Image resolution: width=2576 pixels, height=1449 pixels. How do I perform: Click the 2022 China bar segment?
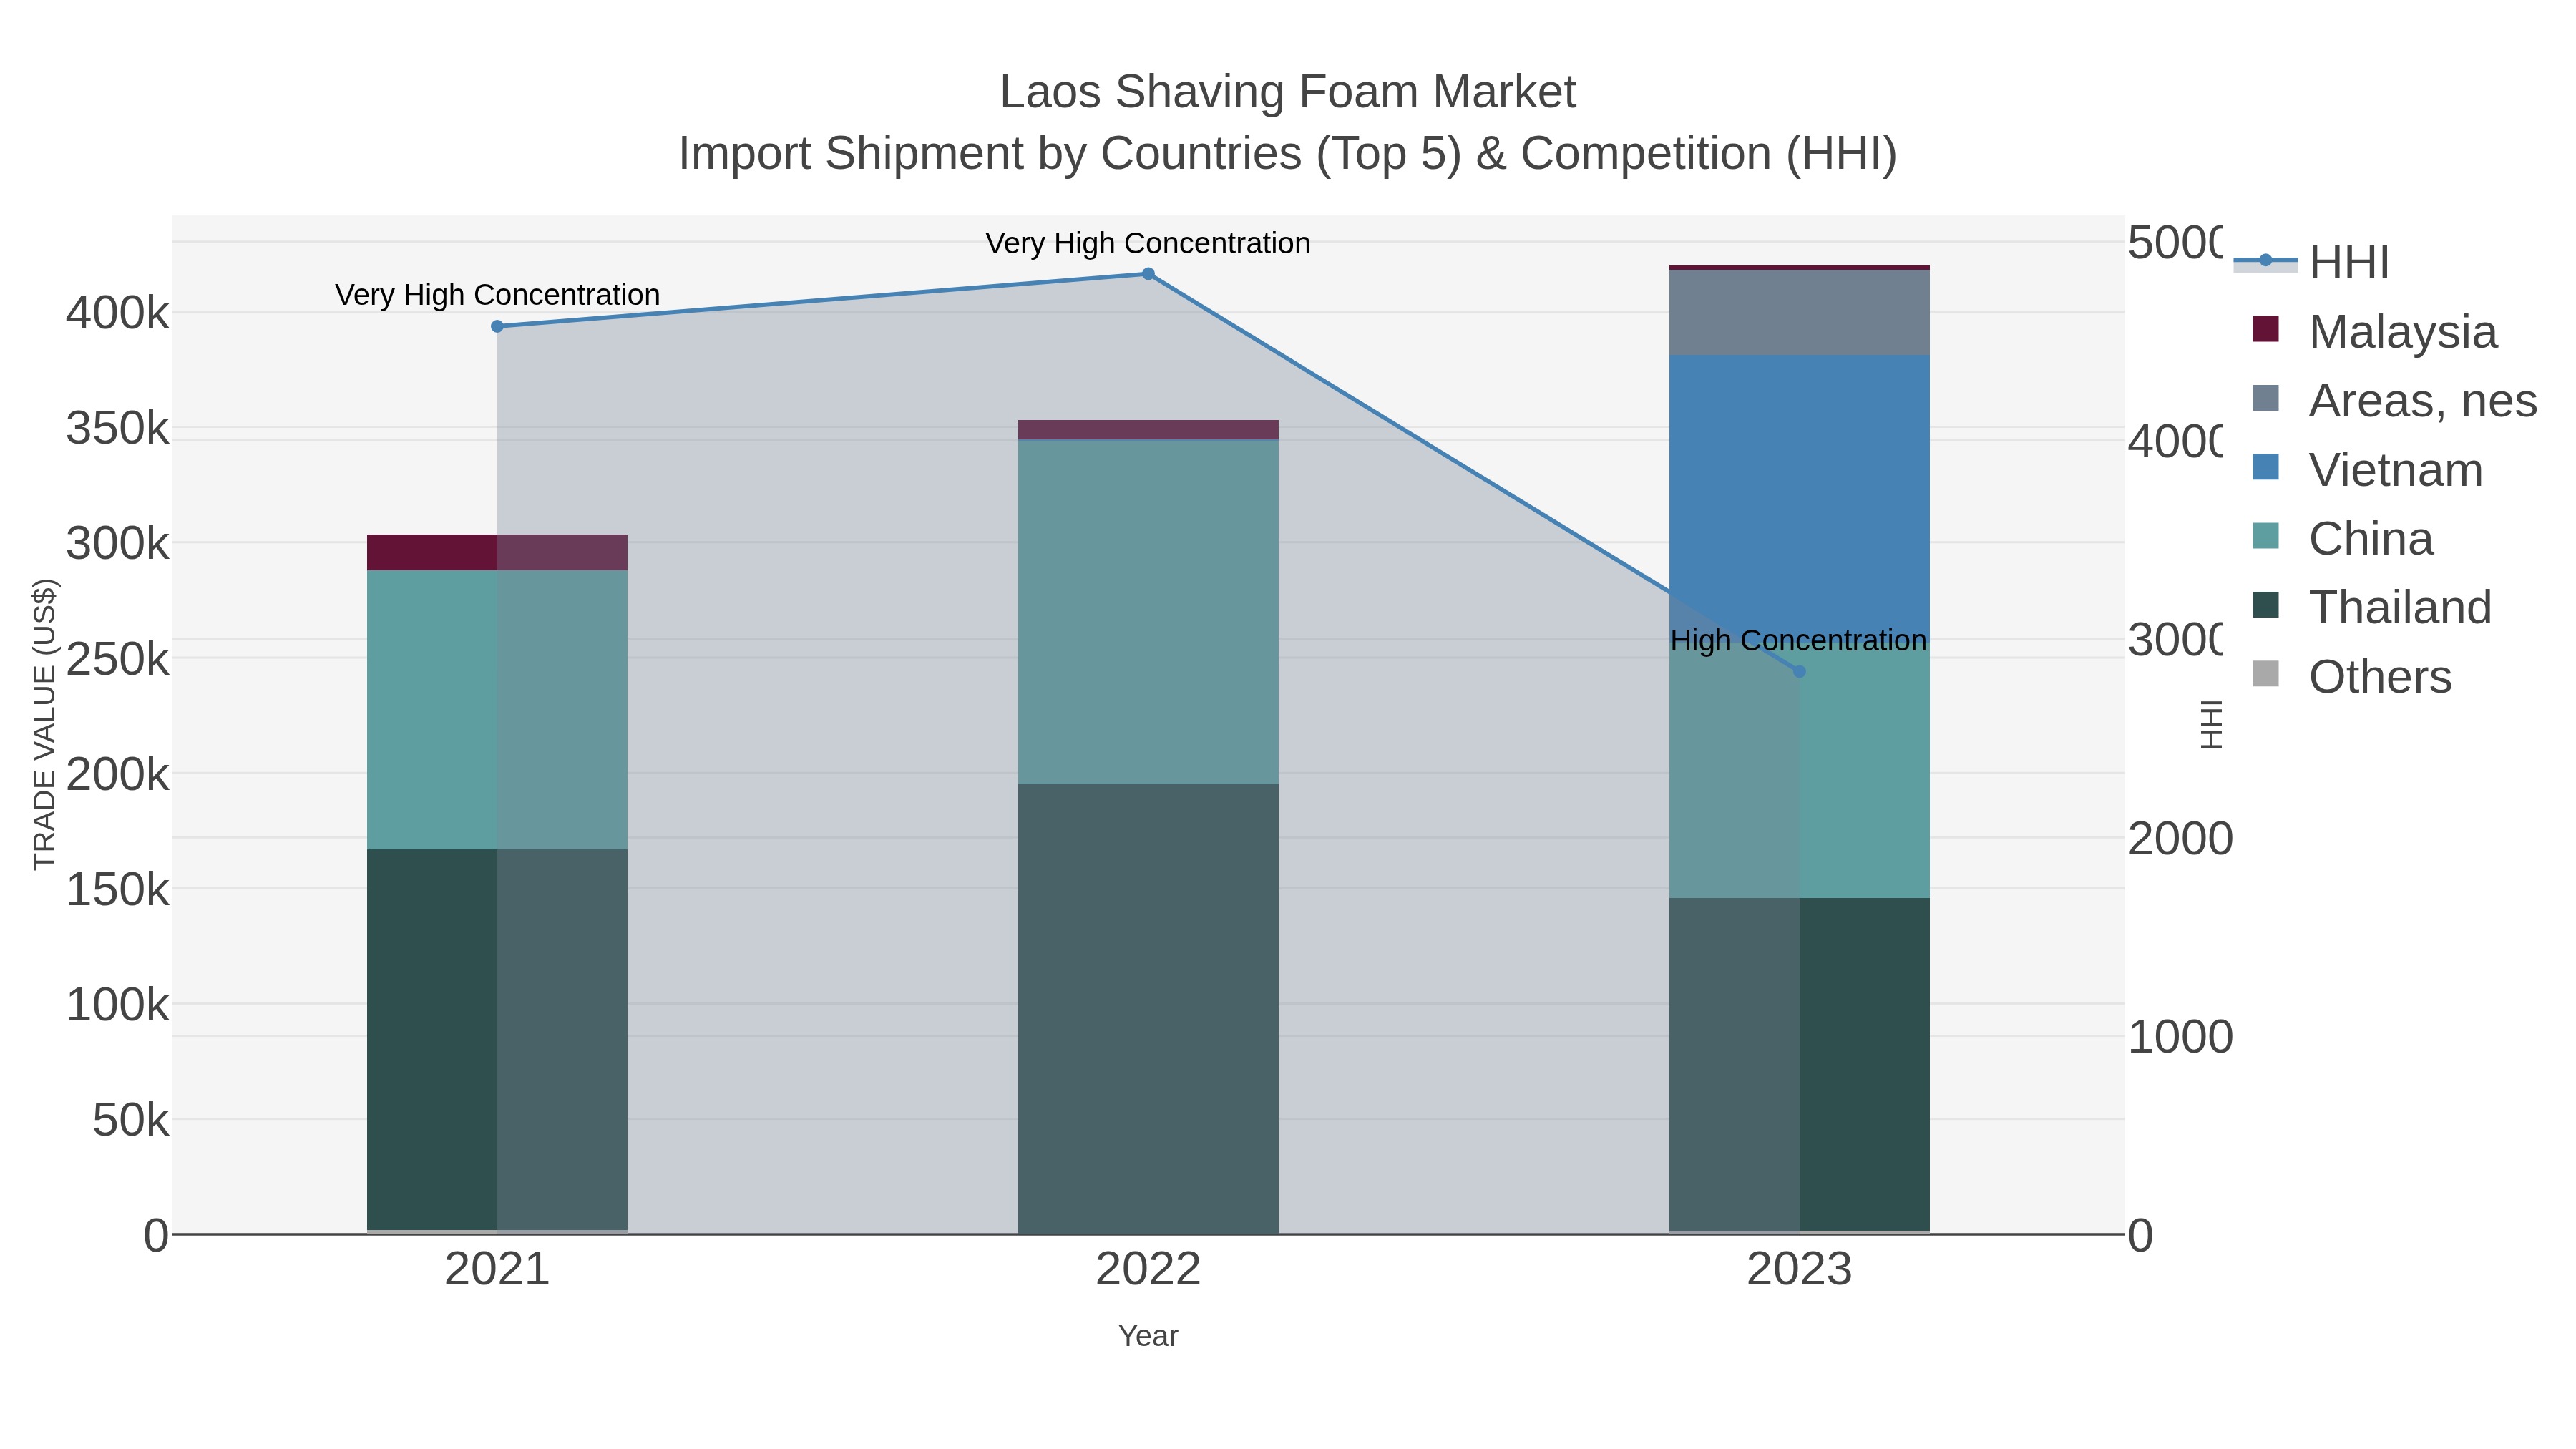click(x=1148, y=612)
